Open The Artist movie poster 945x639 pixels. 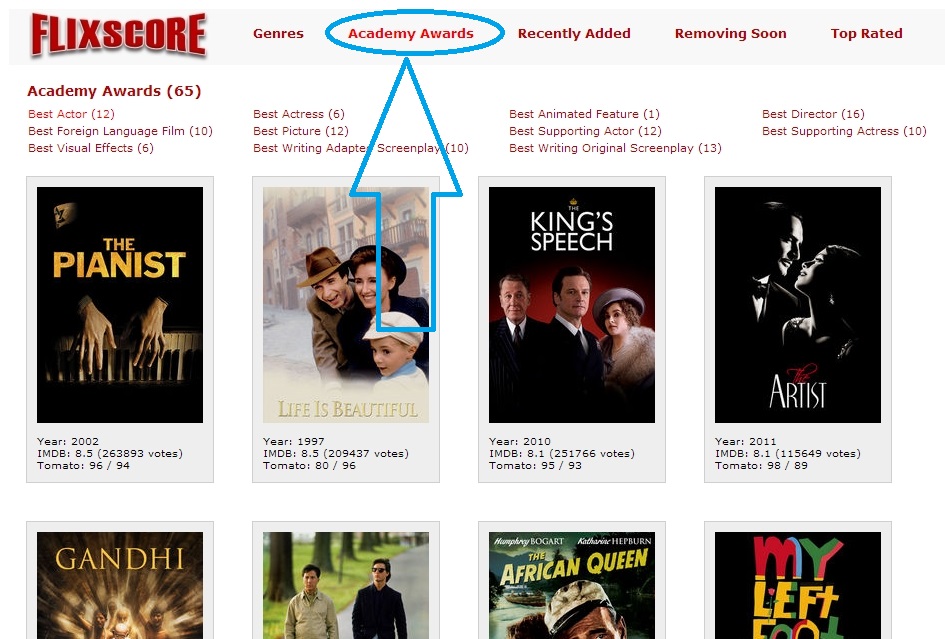[x=798, y=304]
